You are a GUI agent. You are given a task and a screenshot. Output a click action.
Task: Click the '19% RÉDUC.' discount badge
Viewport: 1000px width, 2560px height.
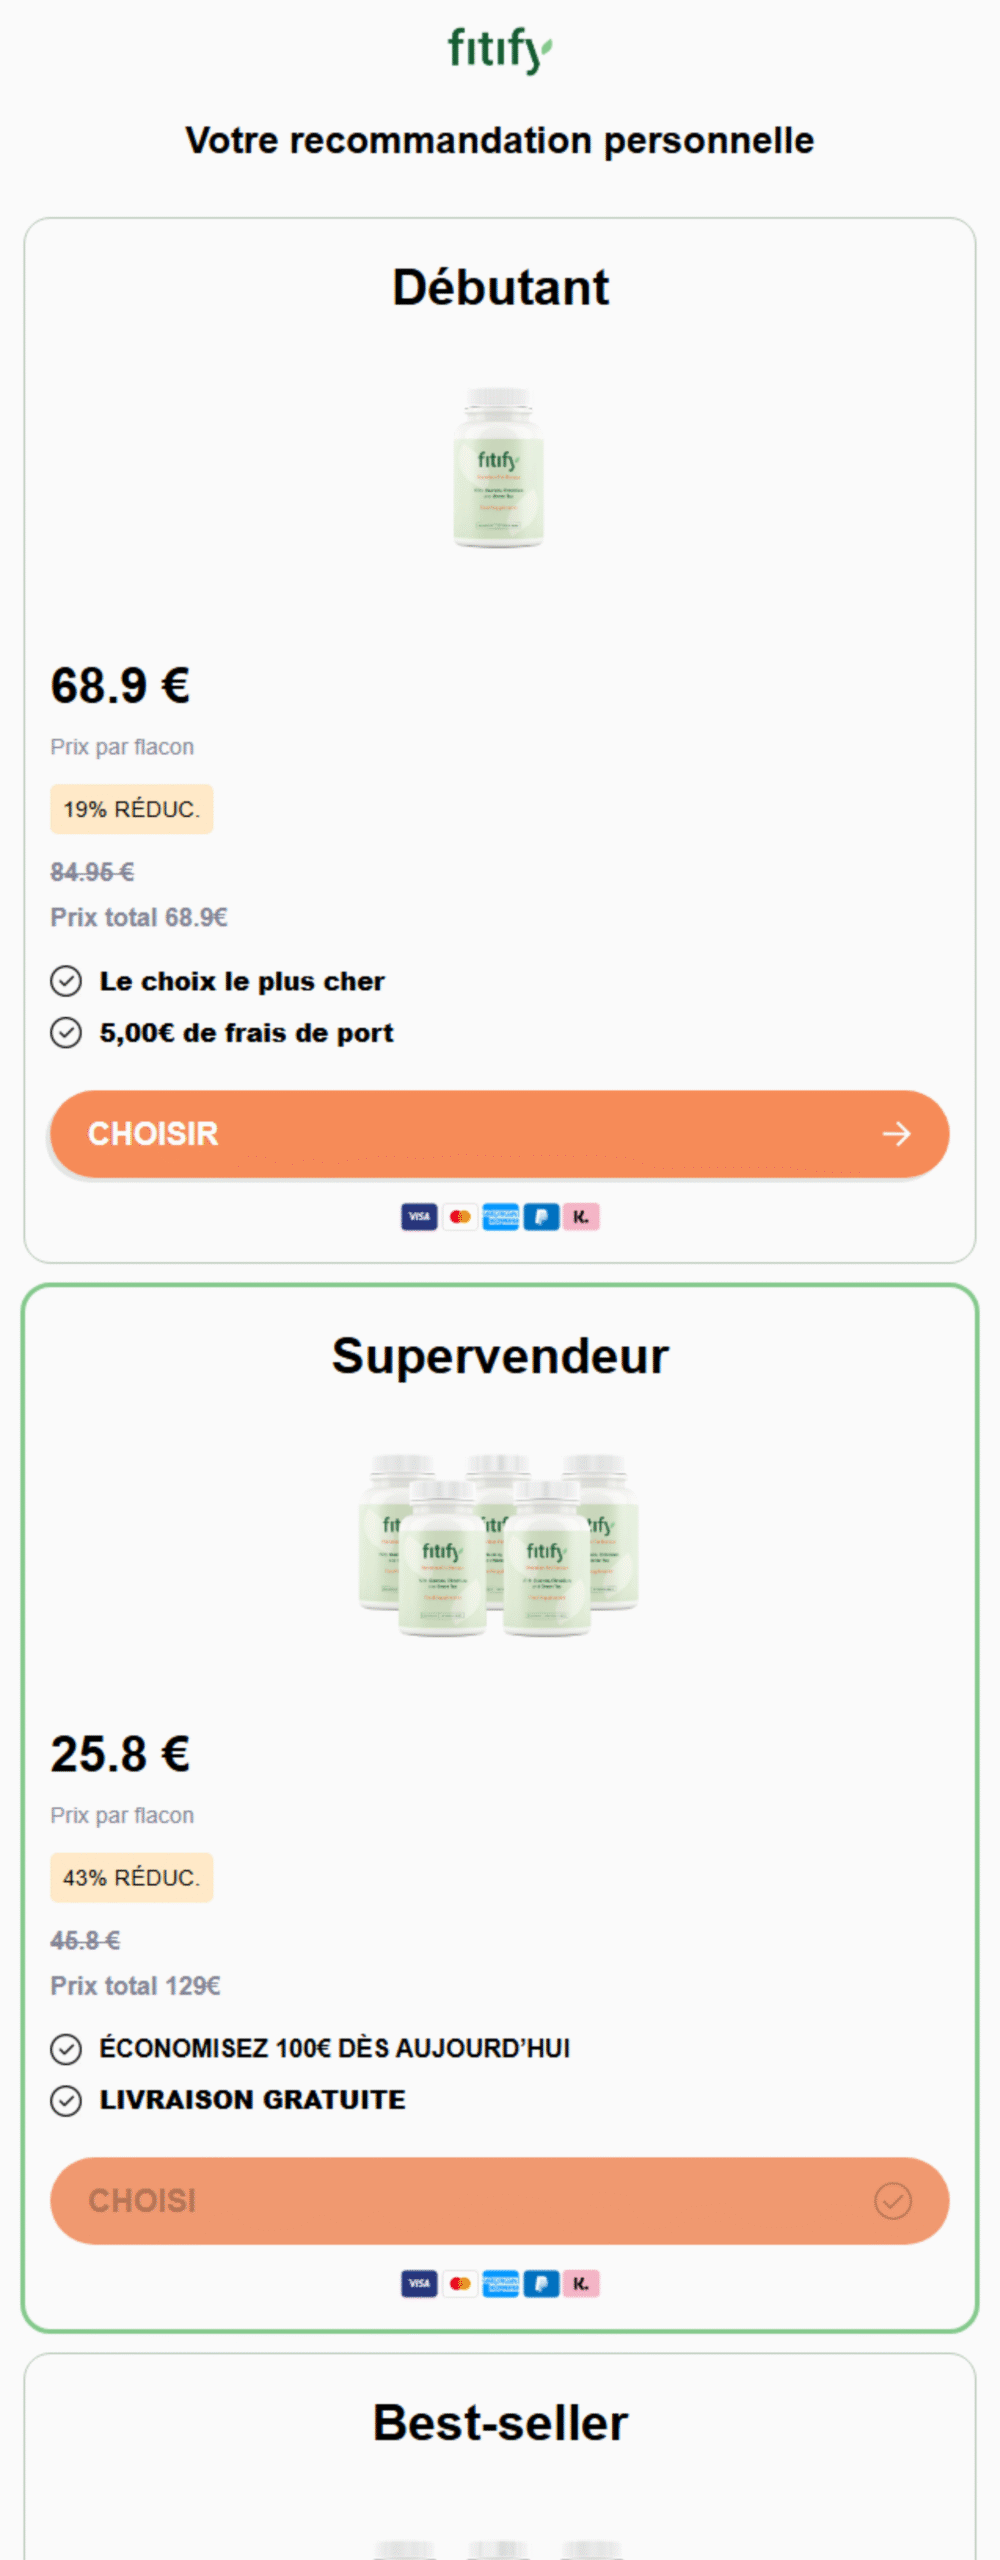click(x=131, y=809)
